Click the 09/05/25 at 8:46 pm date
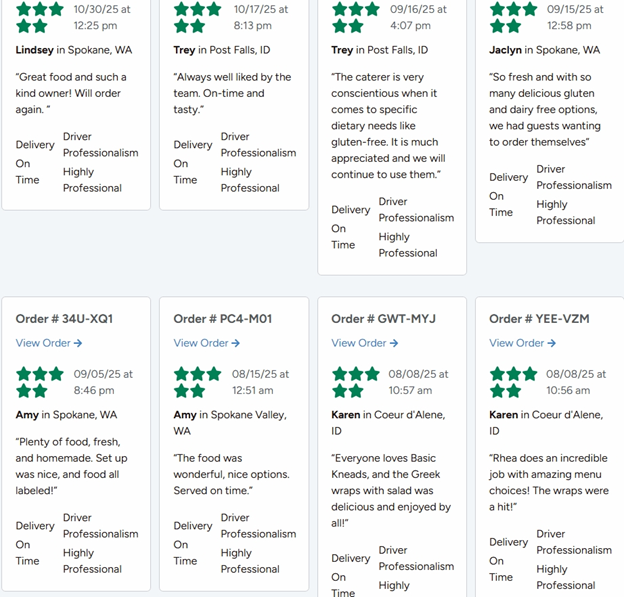The width and height of the screenshot is (624, 597). click(103, 382)
